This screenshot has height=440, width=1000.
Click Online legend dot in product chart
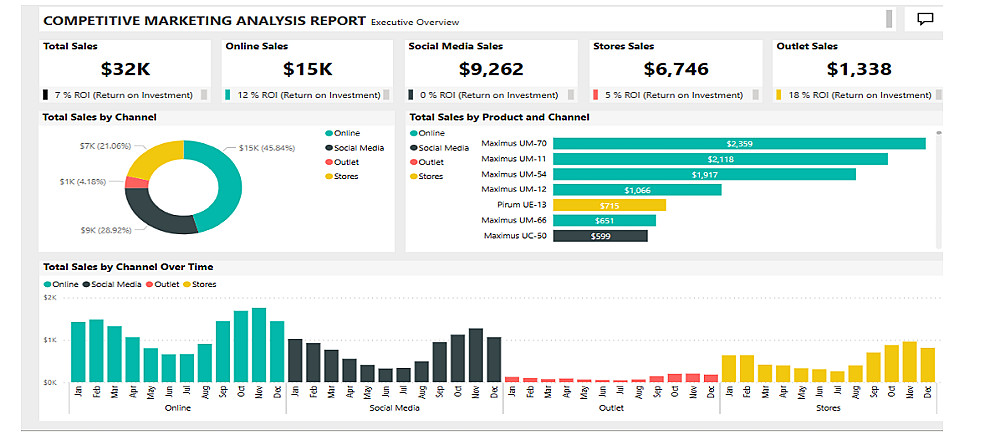coord(413,133)
